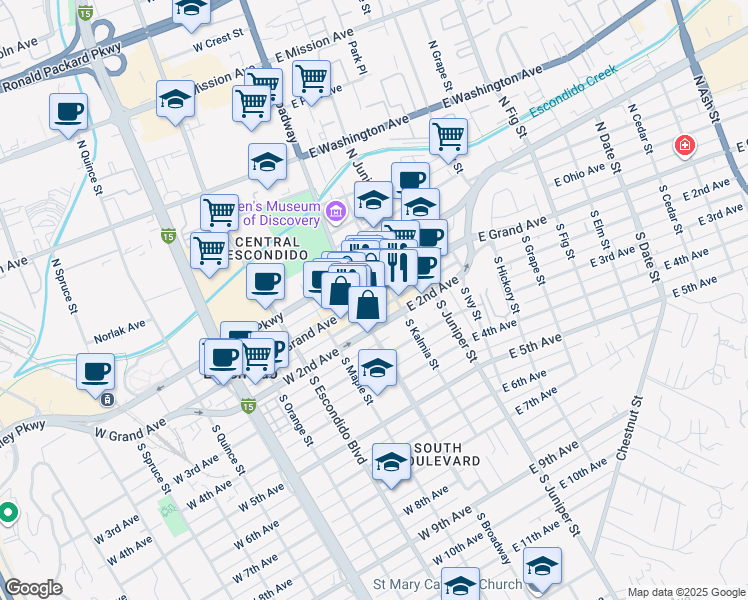Open the school marker on S Maple St
The height and width of the screenshot is (600, 748).
(377, 368)
